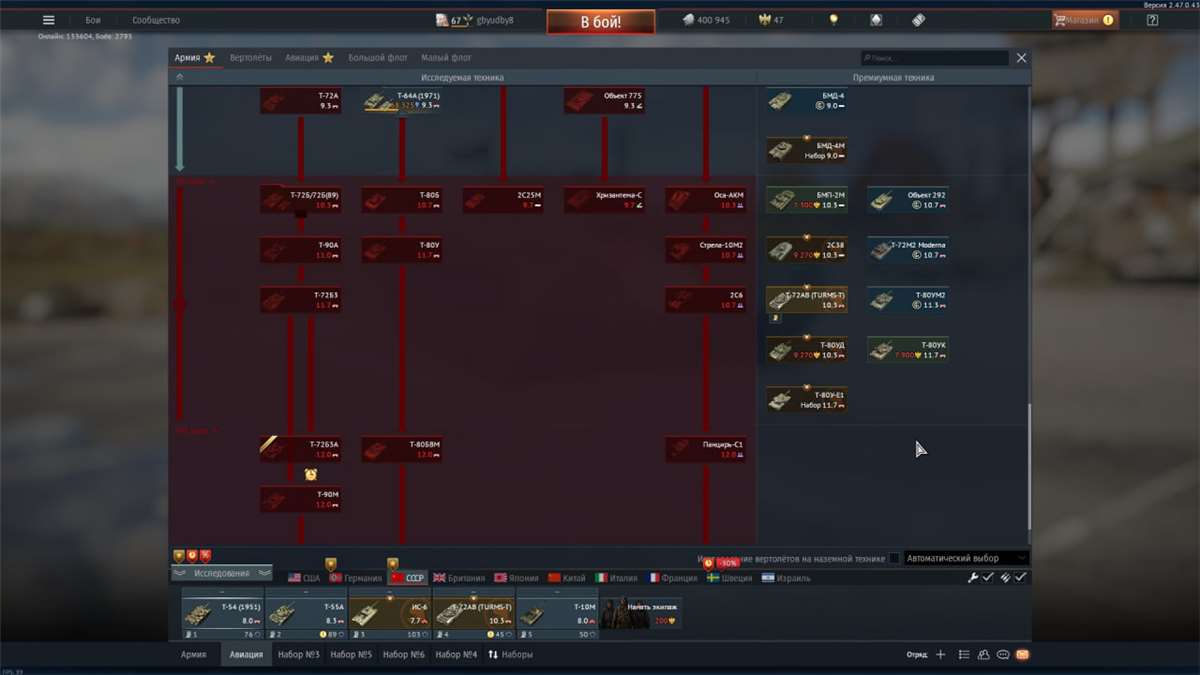Click Нанять экипаж crew slot
The width and height of the screenshot is (1200, 675).
[x=641, y=614]
